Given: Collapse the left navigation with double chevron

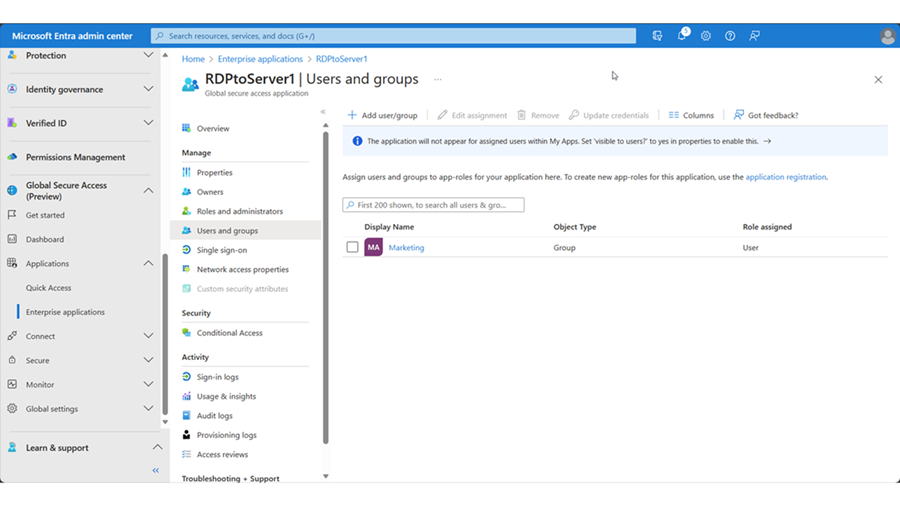Looking at the screenshot, I should [156, 470].
